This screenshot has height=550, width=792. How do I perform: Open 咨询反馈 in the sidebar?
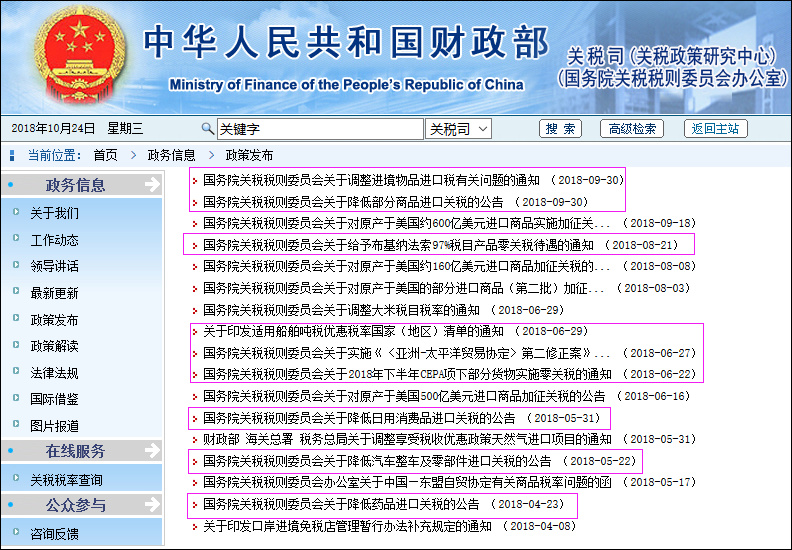(54, 533)
